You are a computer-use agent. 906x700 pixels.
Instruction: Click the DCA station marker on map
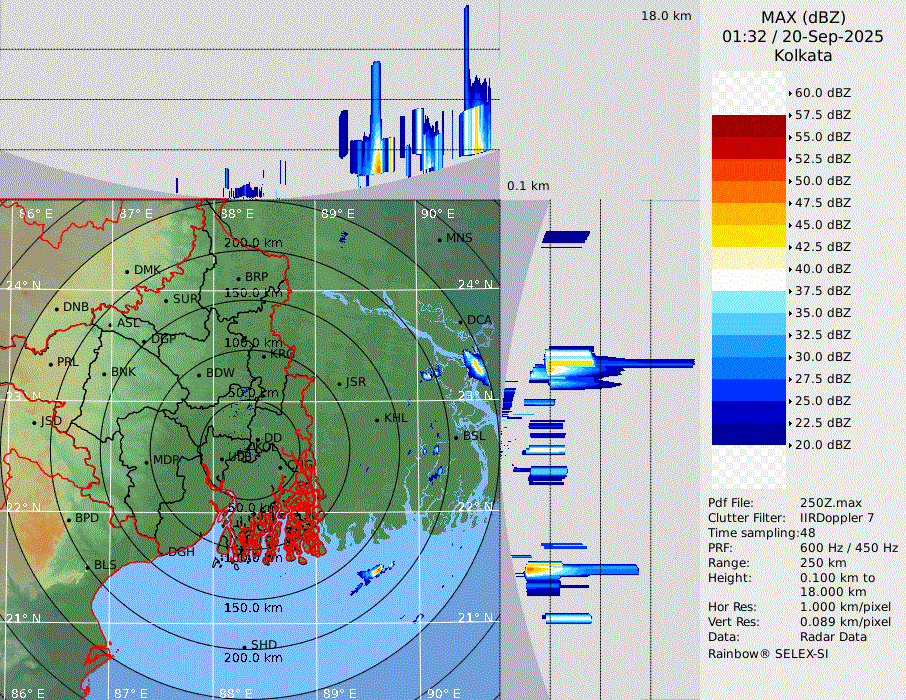point(461,321)
